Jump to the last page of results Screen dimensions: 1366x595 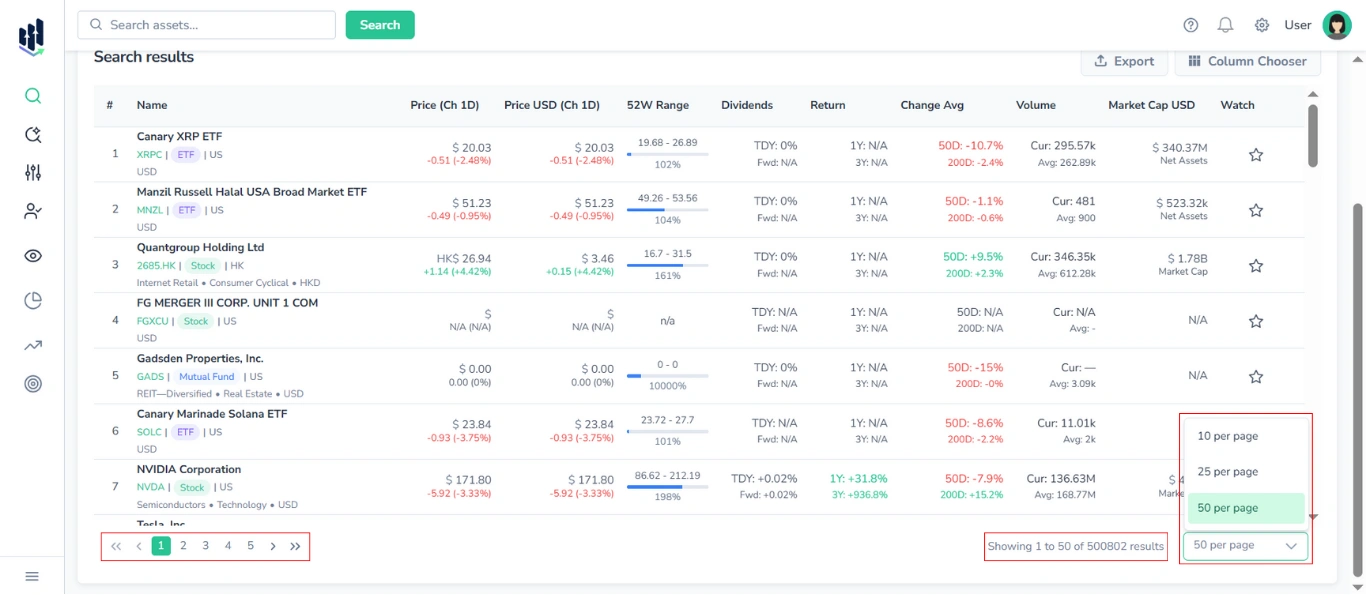pyautogui.click(x=295, y=546)
